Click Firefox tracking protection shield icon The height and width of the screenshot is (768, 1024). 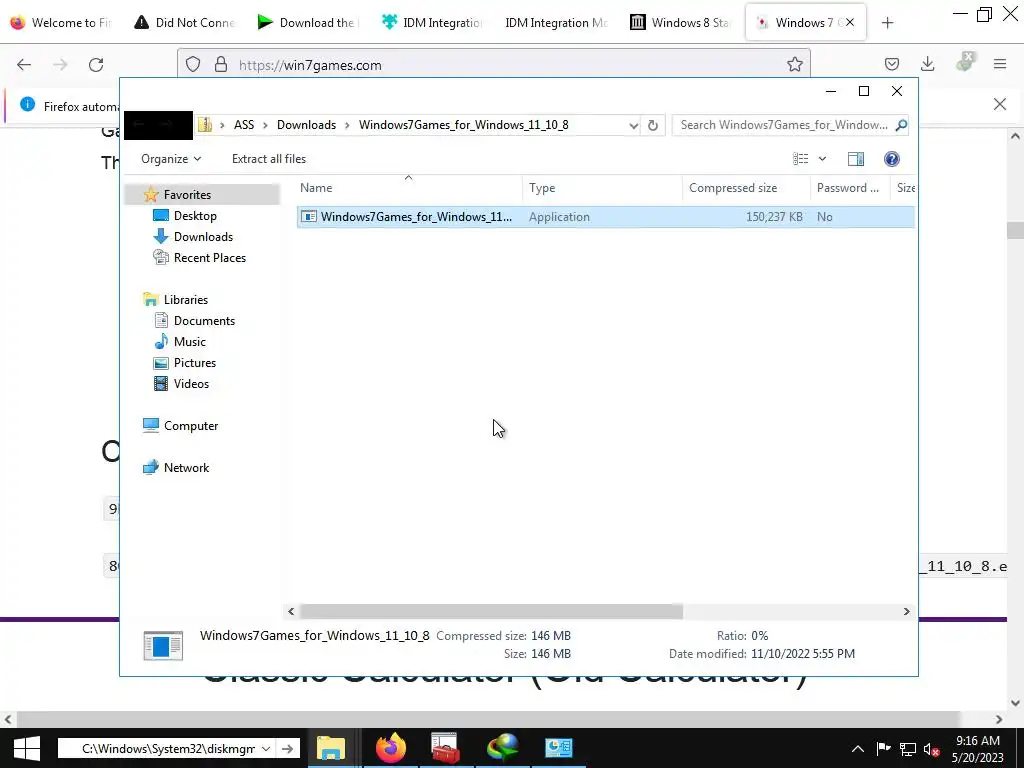(x=193, y=65)
